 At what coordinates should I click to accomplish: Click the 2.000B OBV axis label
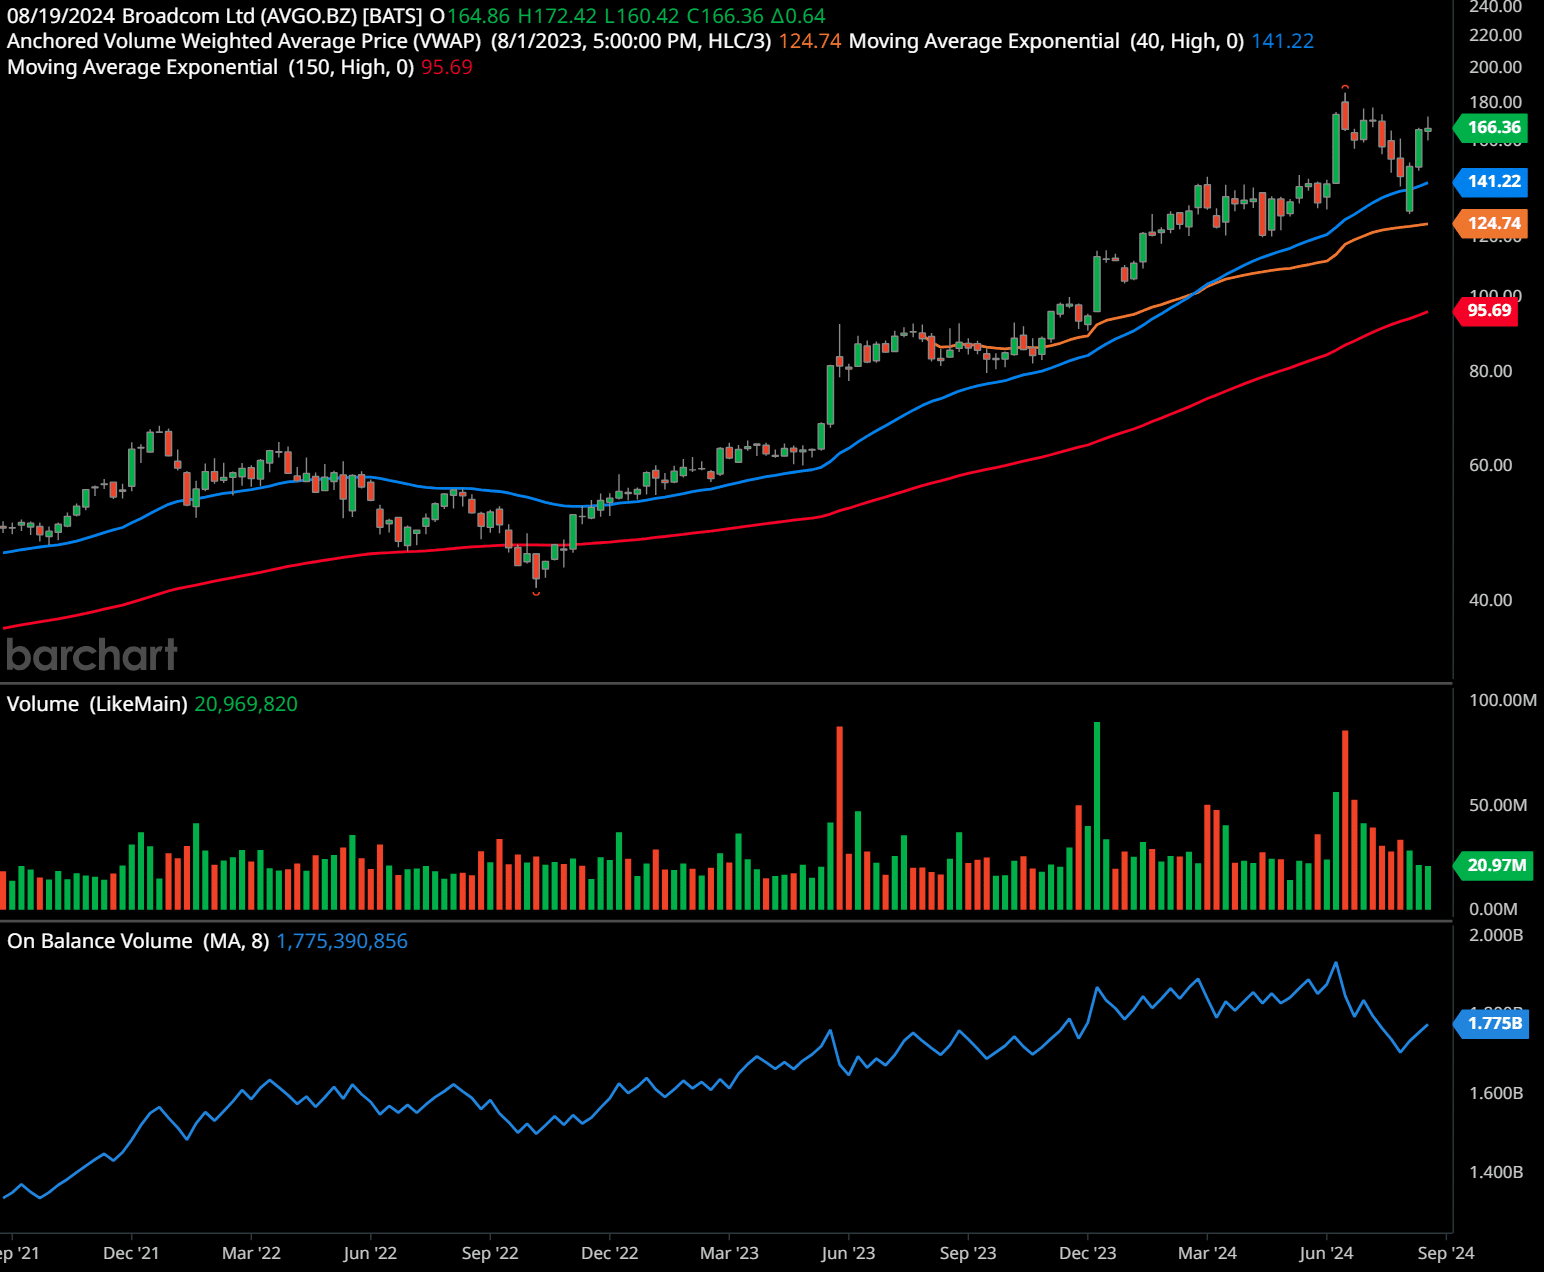1496,935
